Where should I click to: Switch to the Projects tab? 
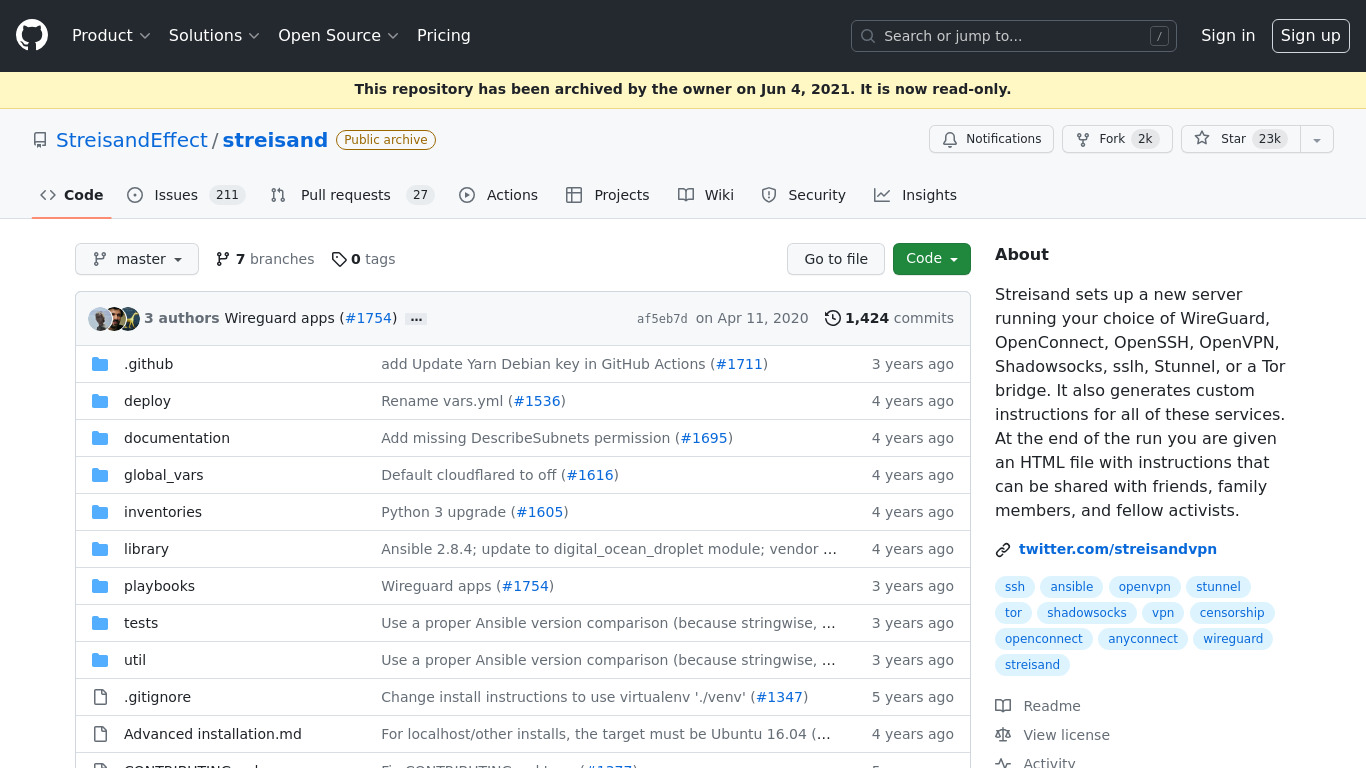tap(608, 195)
